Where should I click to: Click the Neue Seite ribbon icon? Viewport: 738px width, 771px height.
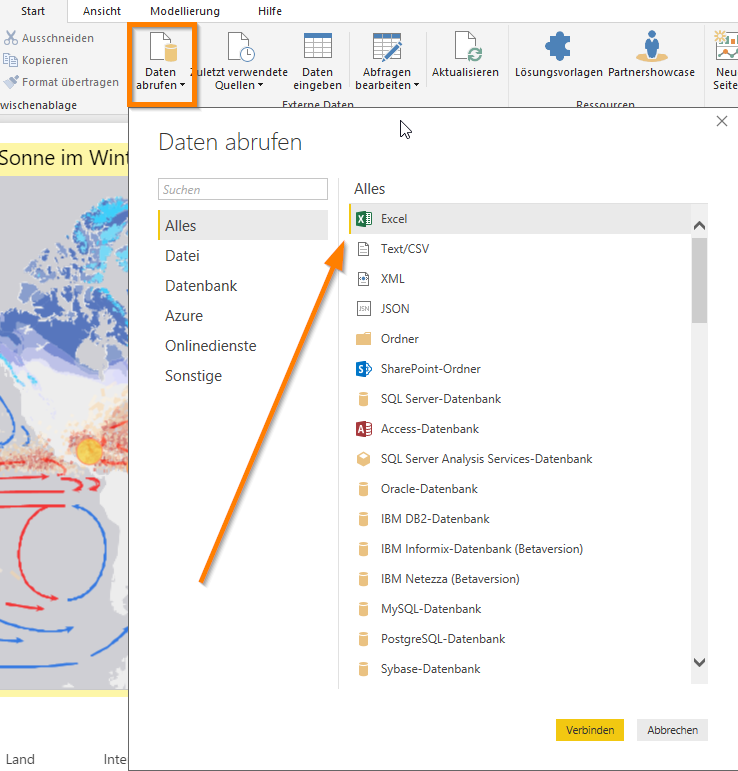[726, 46]
